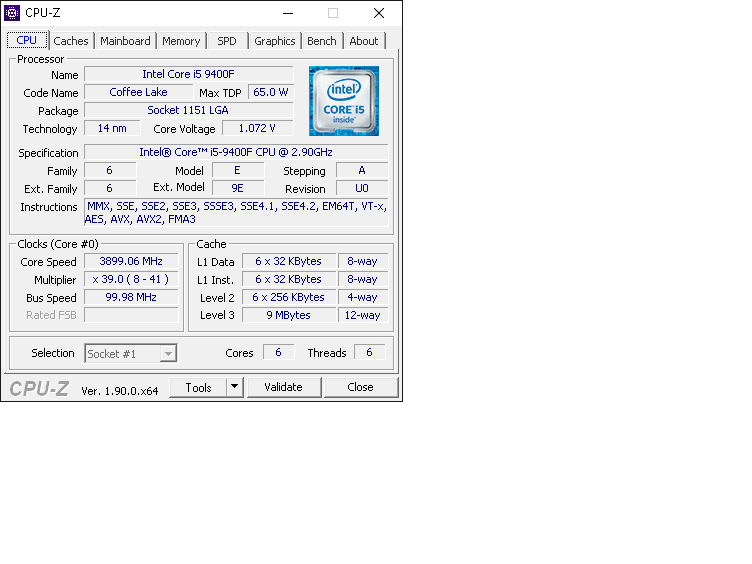
Task: Click the L1 Inst. 6 x 32 KBytes value
Action: (x=289, y=279)
